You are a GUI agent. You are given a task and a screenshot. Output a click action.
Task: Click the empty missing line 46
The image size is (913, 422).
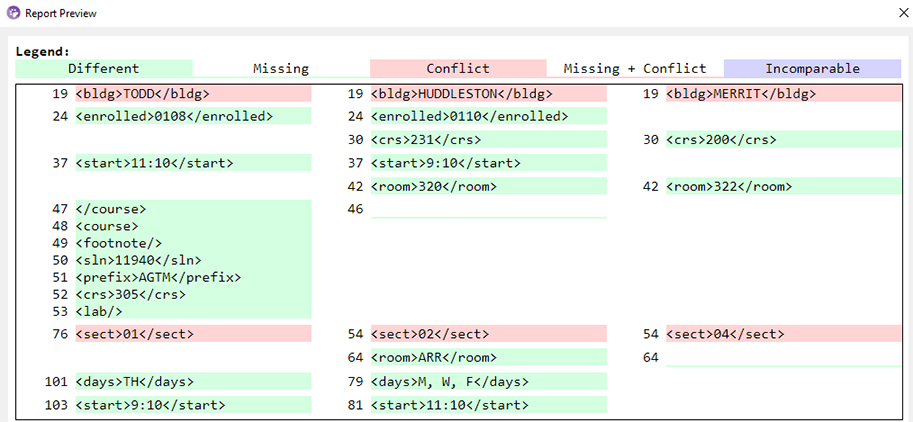coord(488,210)
